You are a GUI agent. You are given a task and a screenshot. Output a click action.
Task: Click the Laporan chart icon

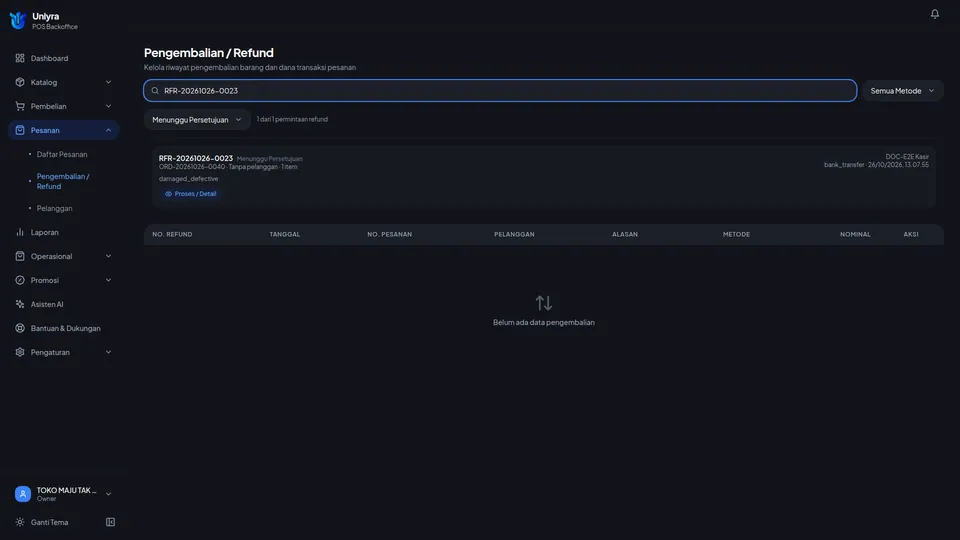click(x=20, y=232)
